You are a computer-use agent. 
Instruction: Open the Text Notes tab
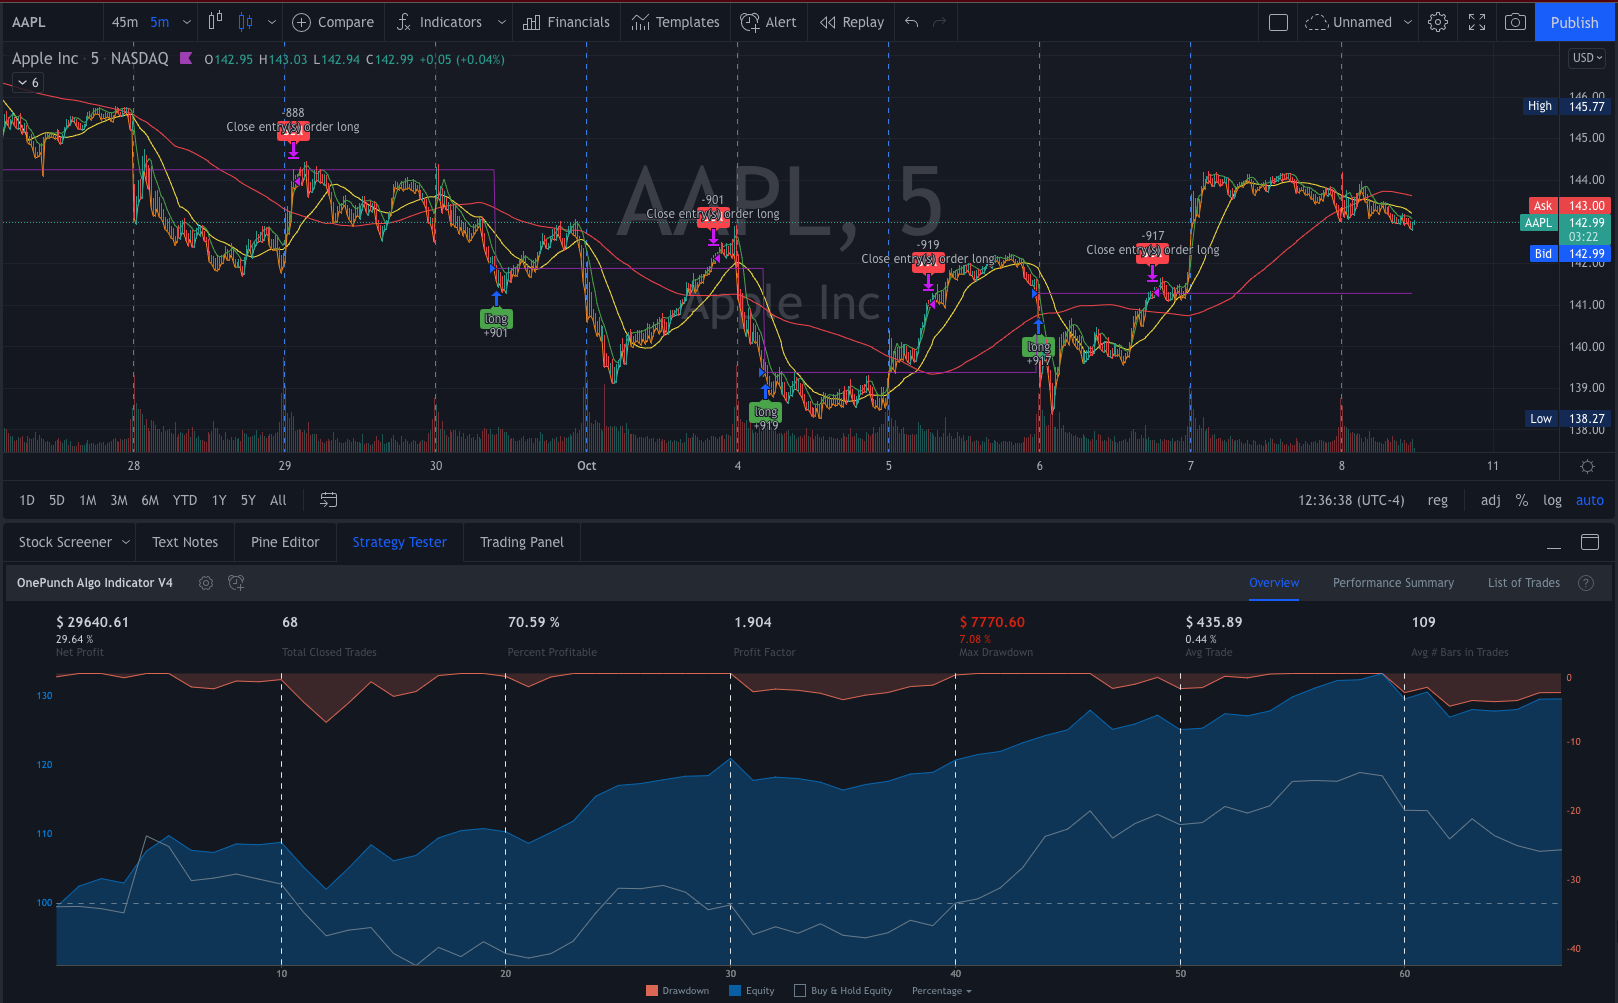coord(185,542)
